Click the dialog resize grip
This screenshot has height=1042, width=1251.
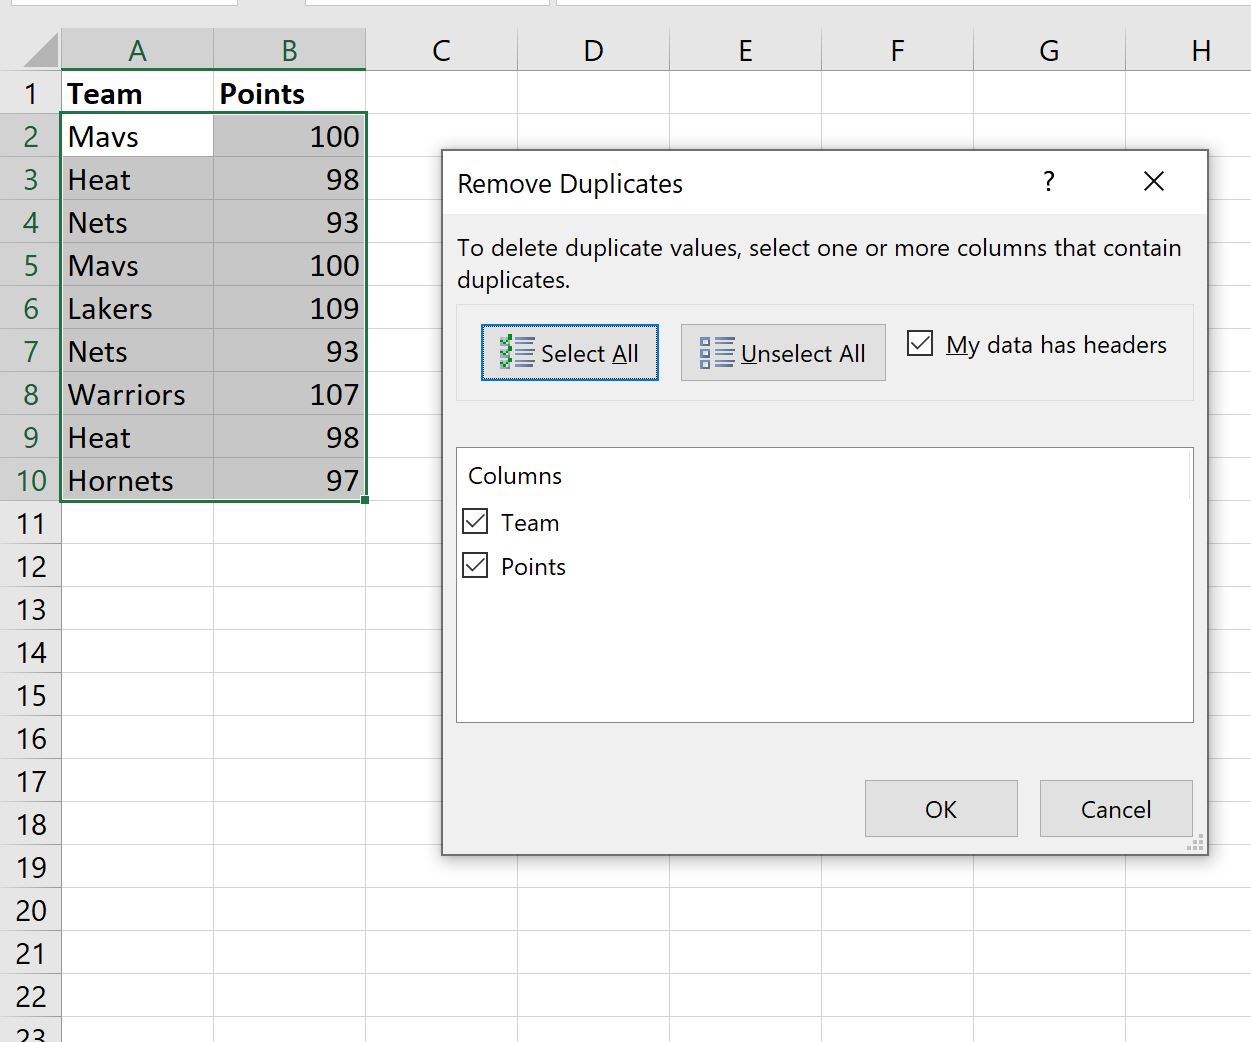point(1196,844)
